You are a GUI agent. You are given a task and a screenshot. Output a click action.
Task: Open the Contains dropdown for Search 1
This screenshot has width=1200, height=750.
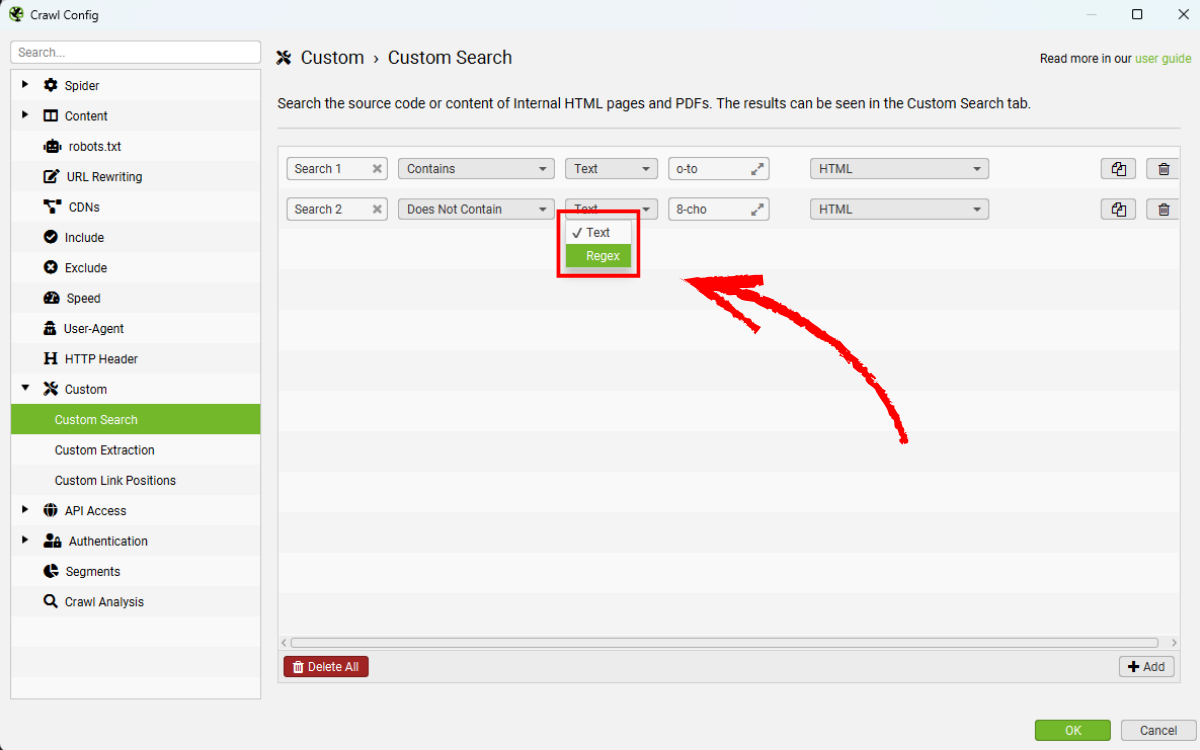coord(475,169)
